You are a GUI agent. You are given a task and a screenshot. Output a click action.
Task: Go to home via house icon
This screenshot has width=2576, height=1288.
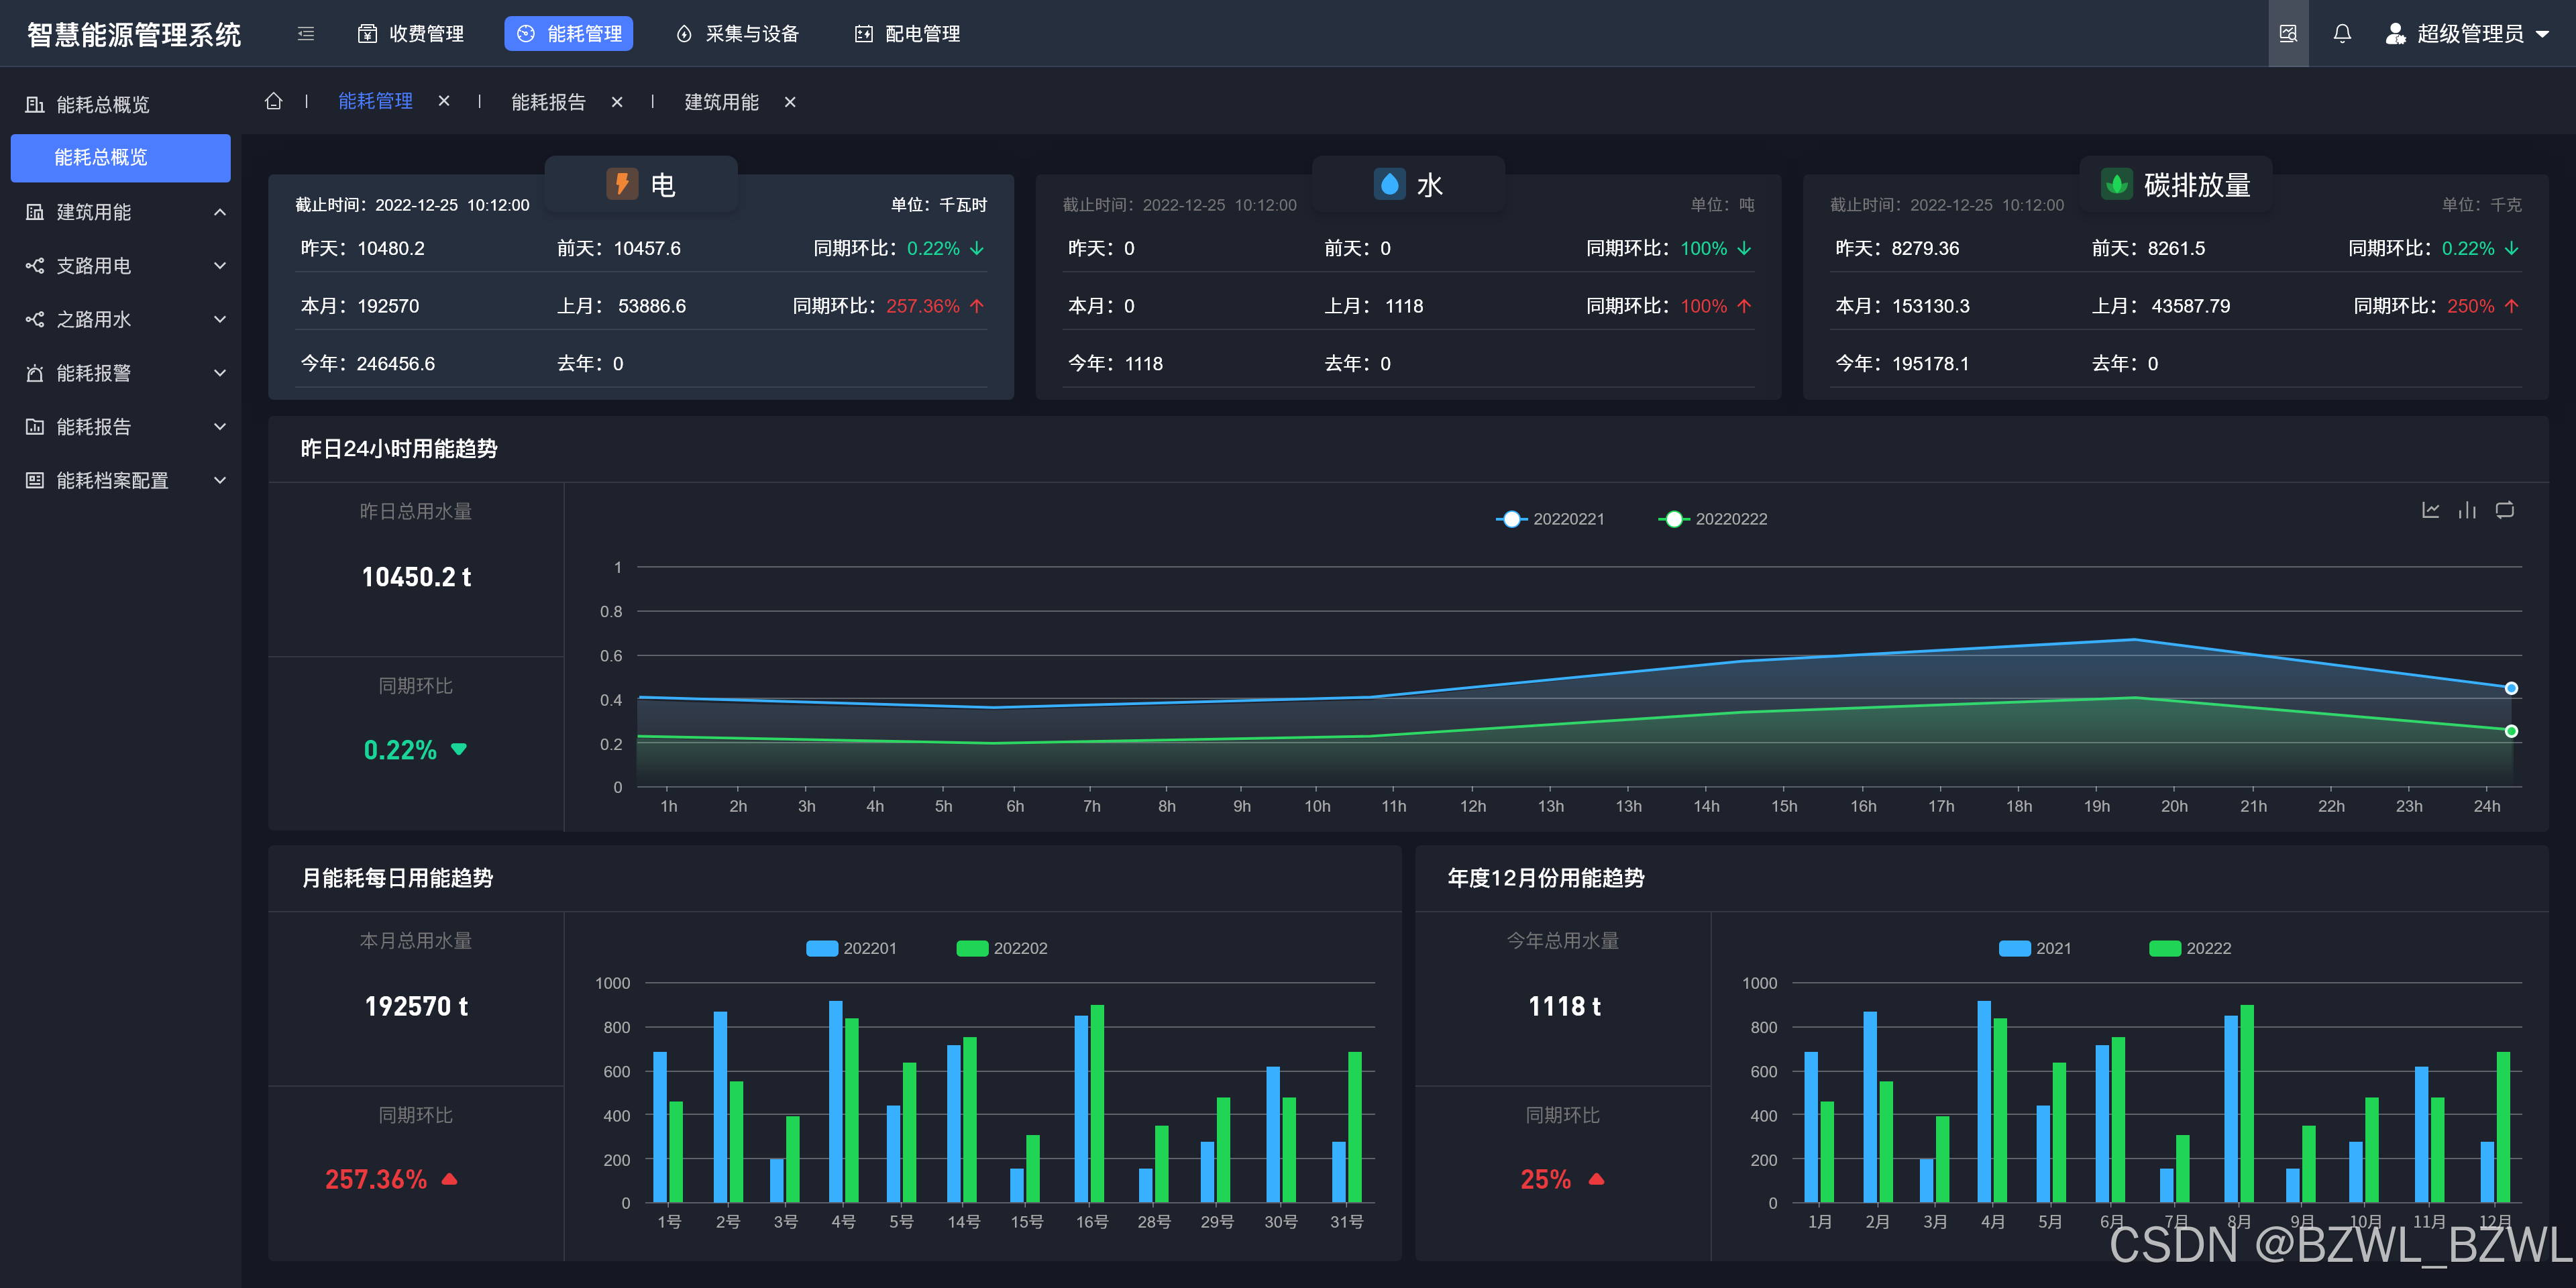pos(273,101)
